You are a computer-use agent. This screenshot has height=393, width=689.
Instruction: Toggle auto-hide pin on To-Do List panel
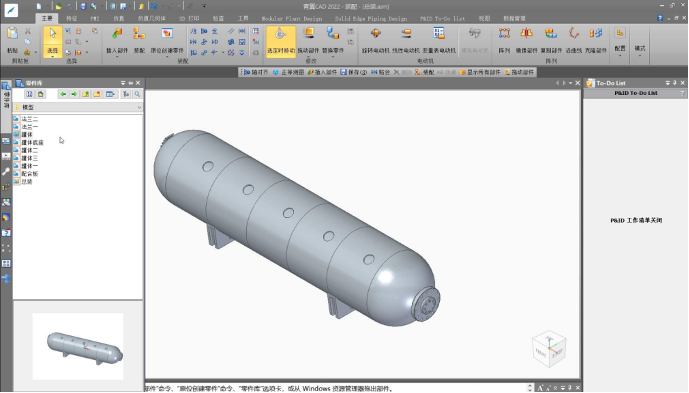(675, 83)
